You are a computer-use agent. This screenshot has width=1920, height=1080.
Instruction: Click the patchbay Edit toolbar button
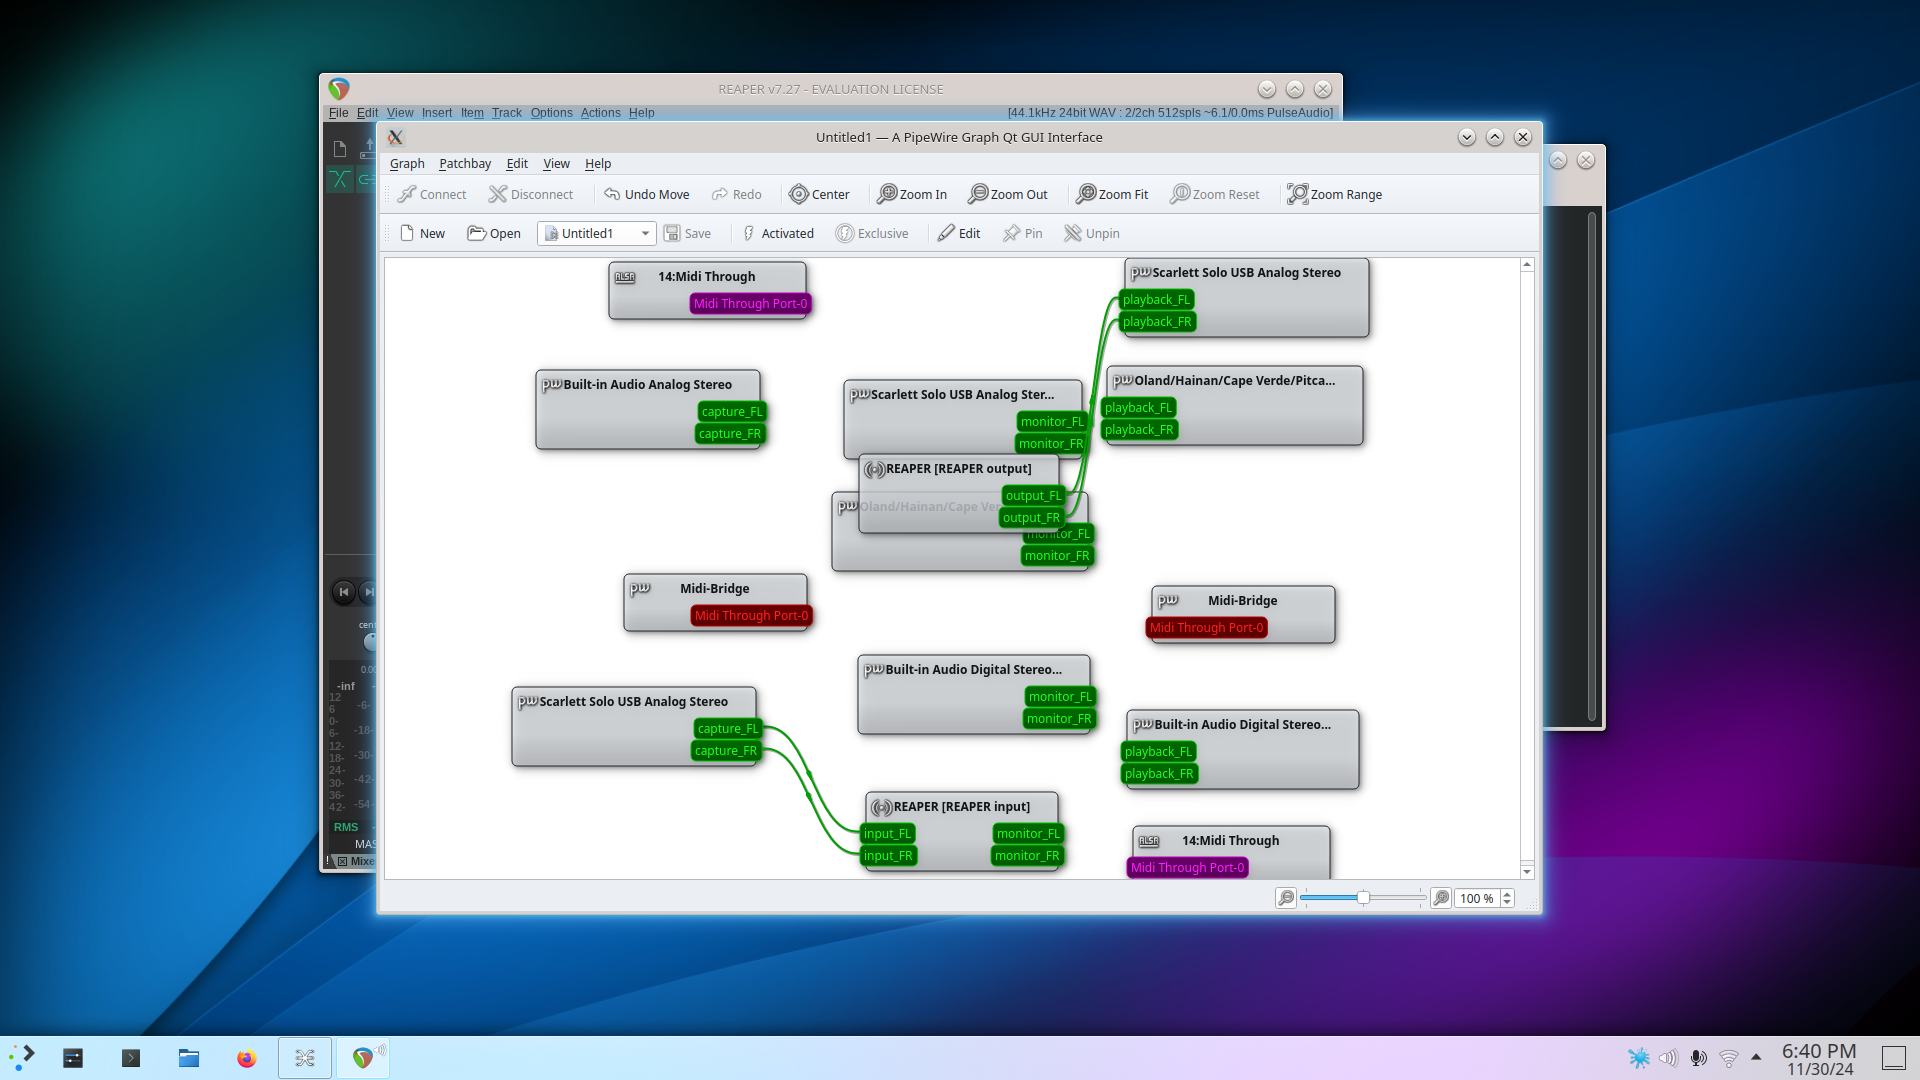[959, 233]
